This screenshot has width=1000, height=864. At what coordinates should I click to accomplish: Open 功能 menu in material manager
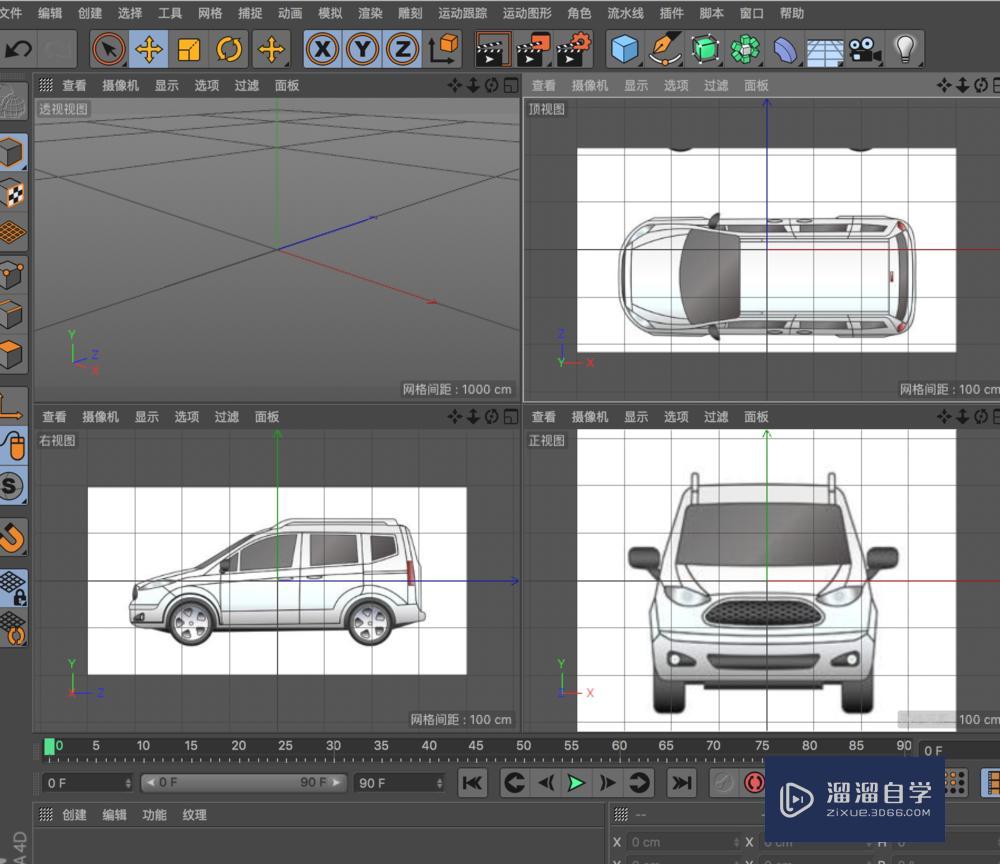pyautogui.click(x=154, y=815)
